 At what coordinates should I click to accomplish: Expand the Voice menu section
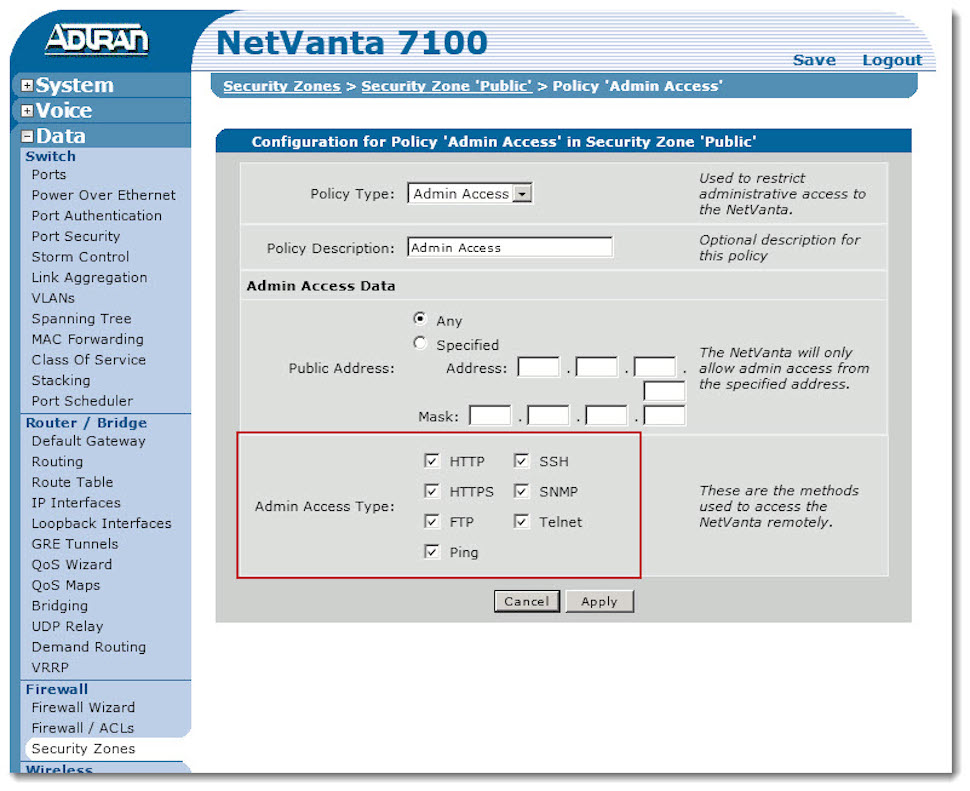(27, 111)
